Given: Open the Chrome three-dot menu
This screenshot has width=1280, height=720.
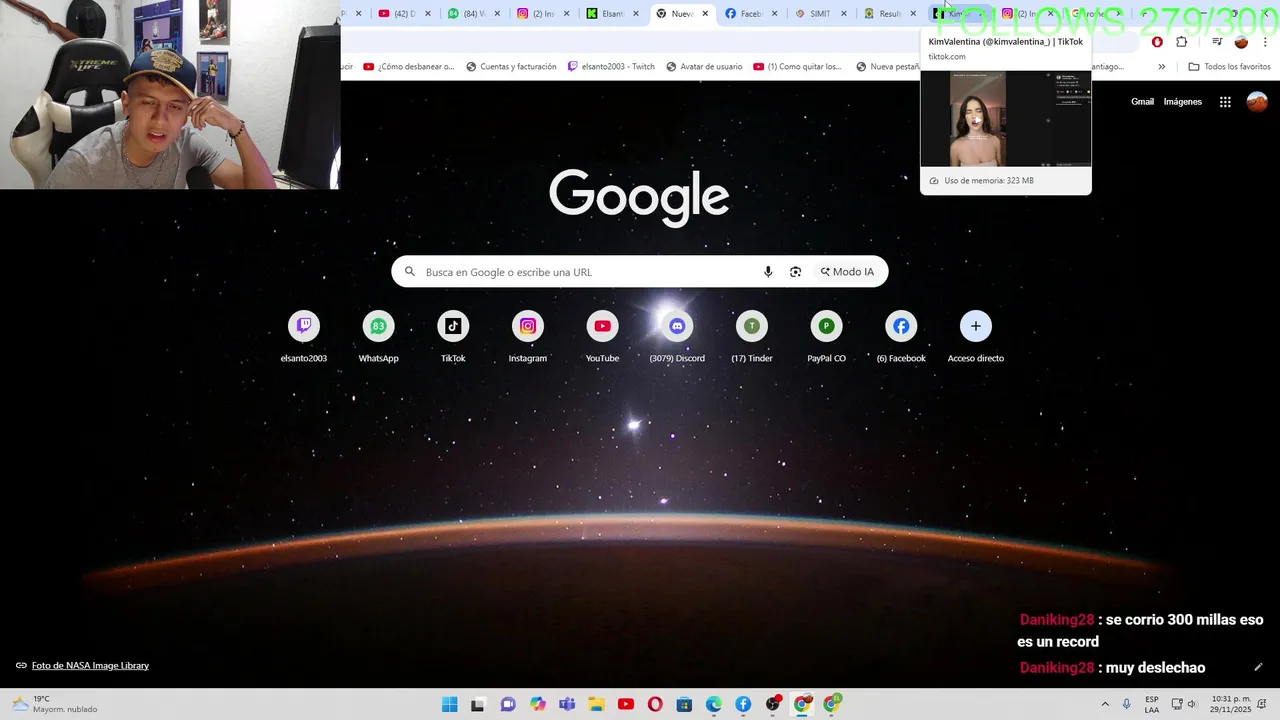Looking at the screenshot, I should pyautogui.click(x=1265, y=42).
